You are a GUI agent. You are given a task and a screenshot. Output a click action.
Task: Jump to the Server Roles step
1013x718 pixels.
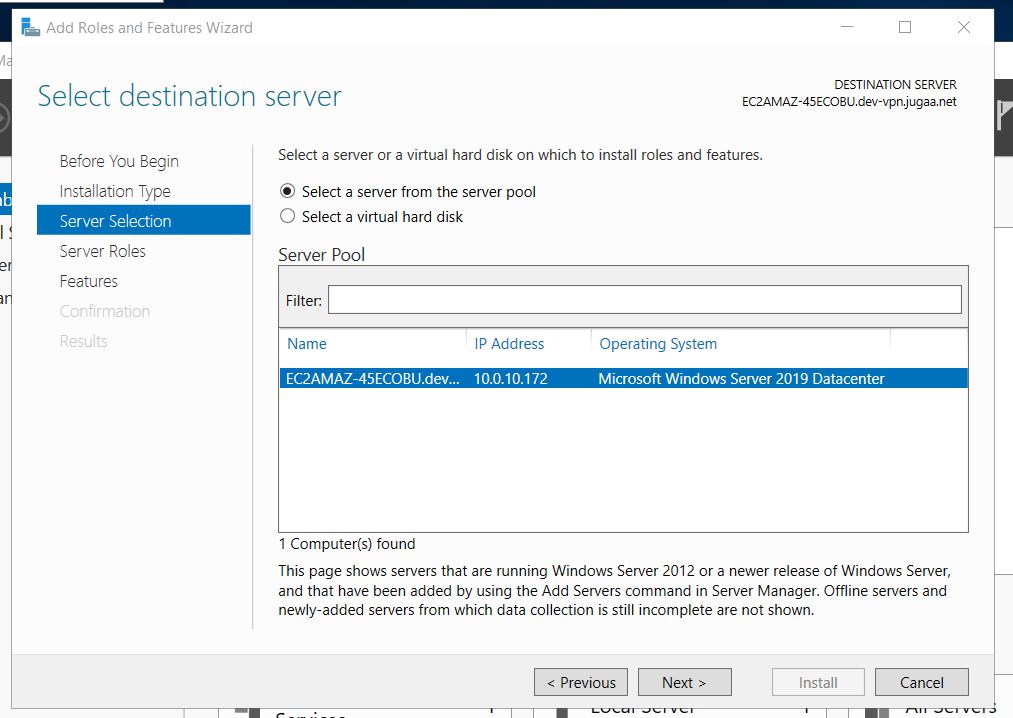coord(103,251)
